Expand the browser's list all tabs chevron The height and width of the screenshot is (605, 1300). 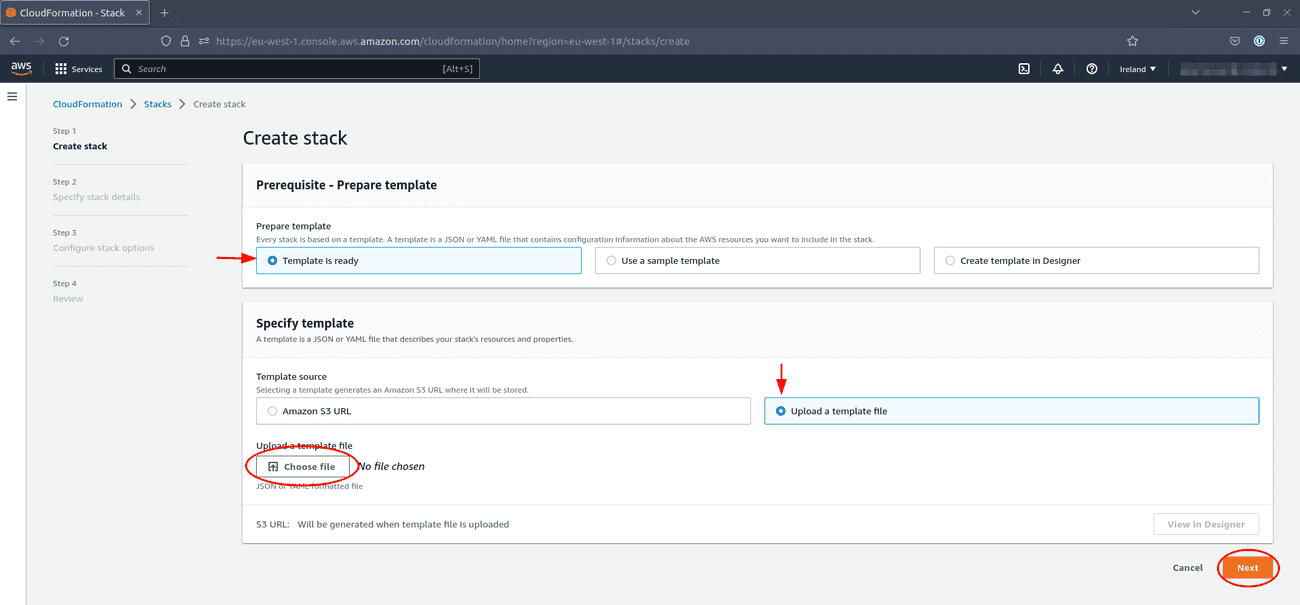1196,12
